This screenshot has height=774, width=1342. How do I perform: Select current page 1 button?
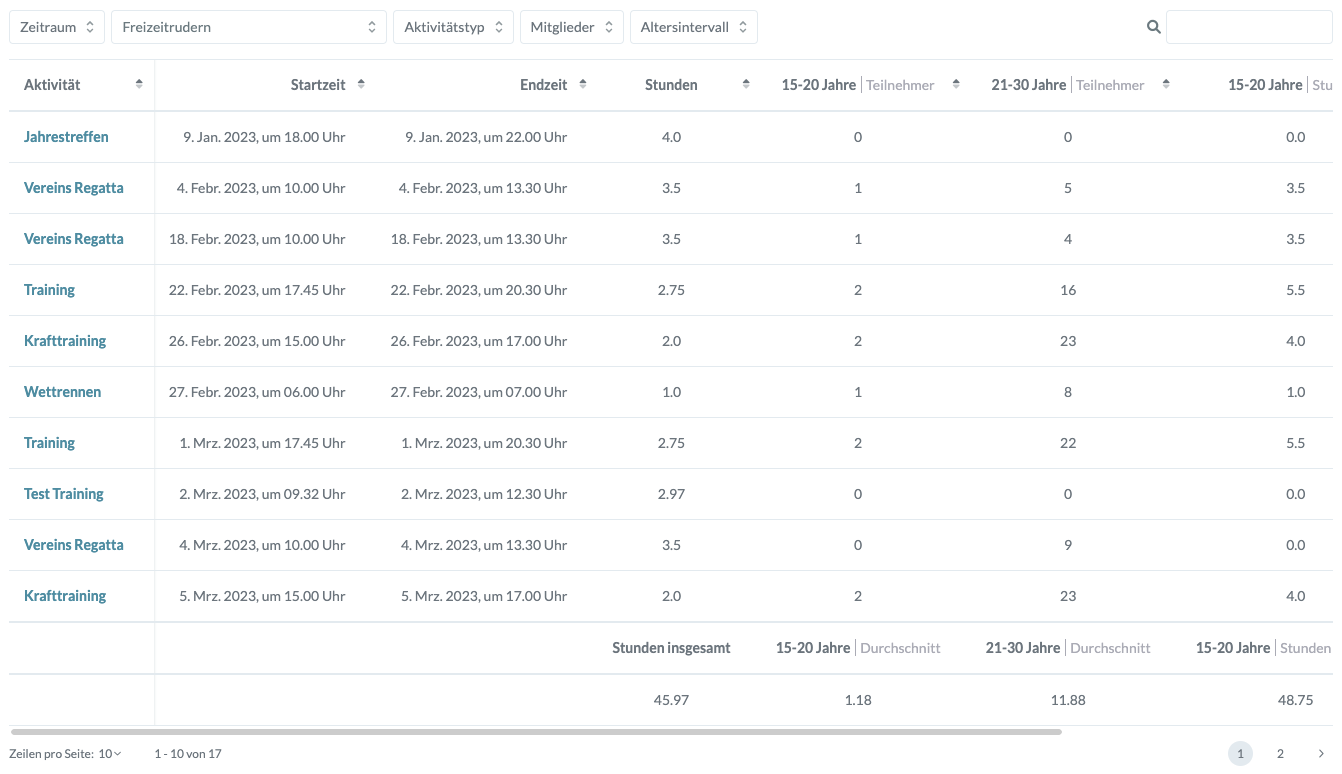pos(1240,754)
